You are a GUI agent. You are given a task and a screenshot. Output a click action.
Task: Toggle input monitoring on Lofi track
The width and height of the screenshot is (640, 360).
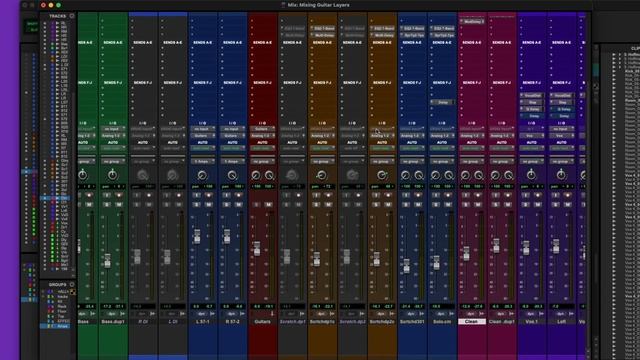pyautogui.click(x=556, y=196)
